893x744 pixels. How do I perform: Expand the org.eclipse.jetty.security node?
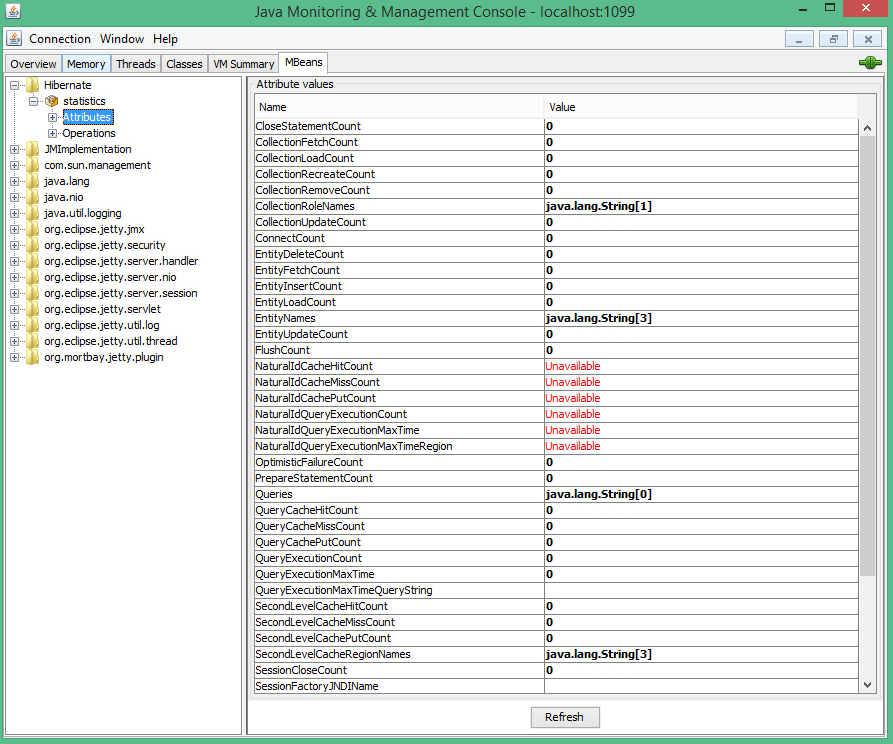(x=14, y=245)
